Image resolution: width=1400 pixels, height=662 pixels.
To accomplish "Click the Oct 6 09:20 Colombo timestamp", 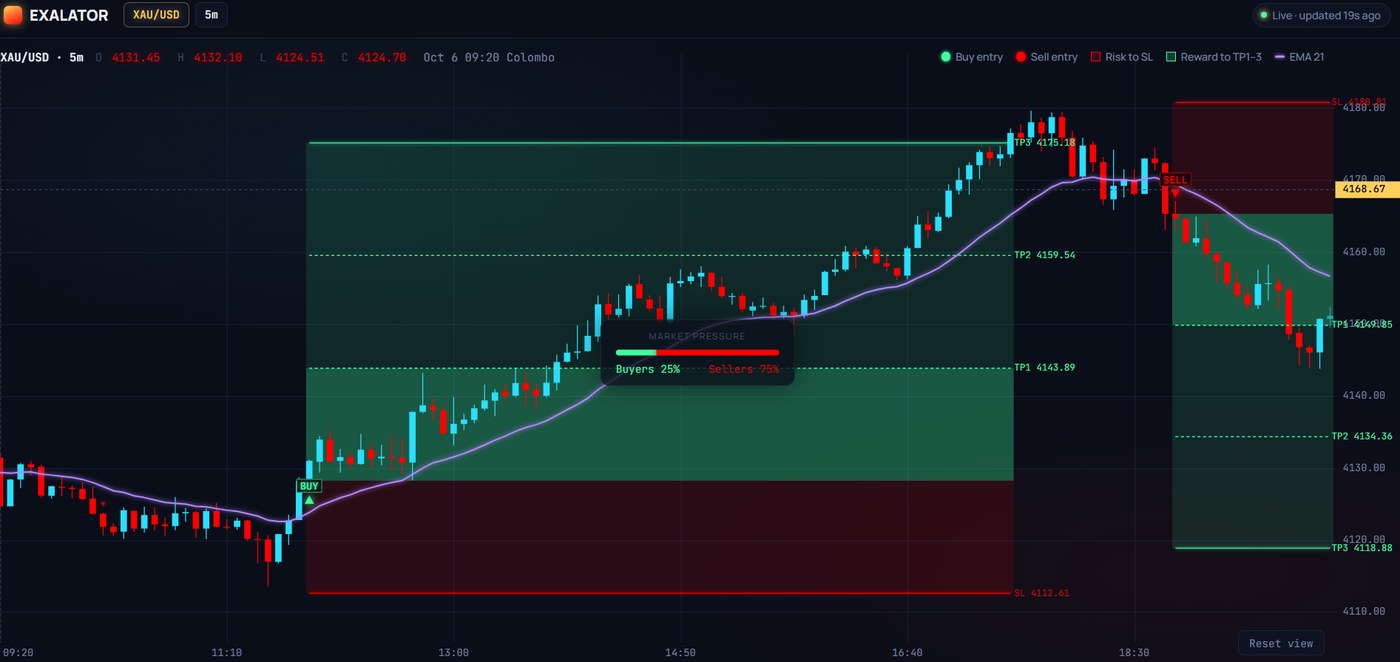I will pyautogui.click(x=489, y=58).
